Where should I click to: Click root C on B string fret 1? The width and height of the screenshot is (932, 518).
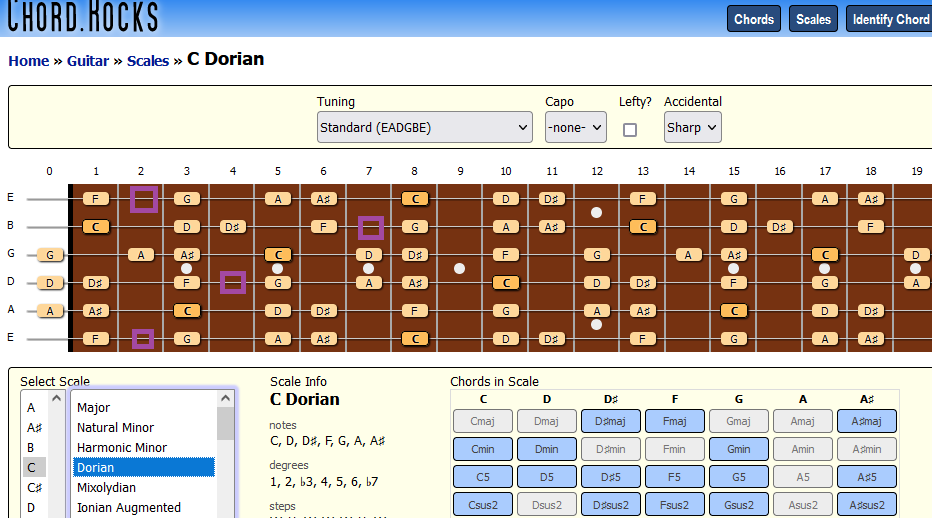[96, 227]
